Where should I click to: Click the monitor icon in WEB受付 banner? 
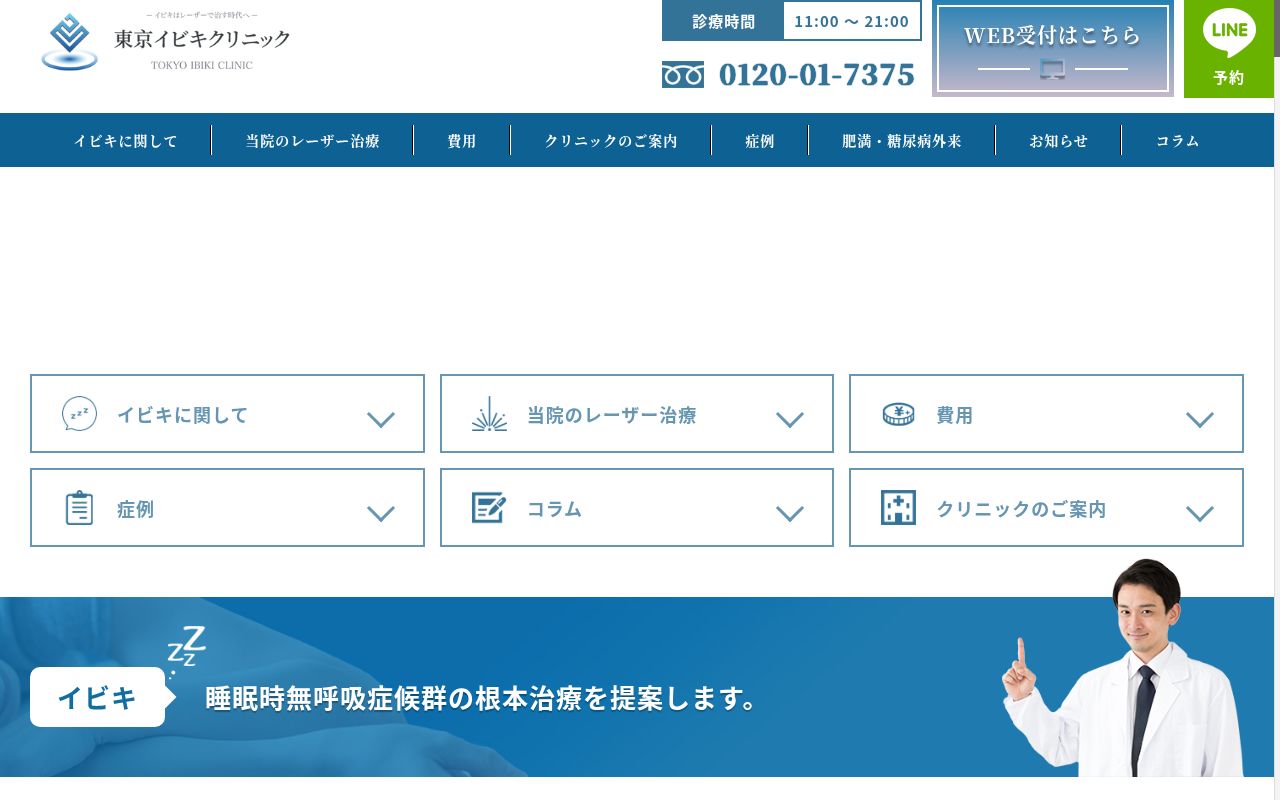point(1052,69)
